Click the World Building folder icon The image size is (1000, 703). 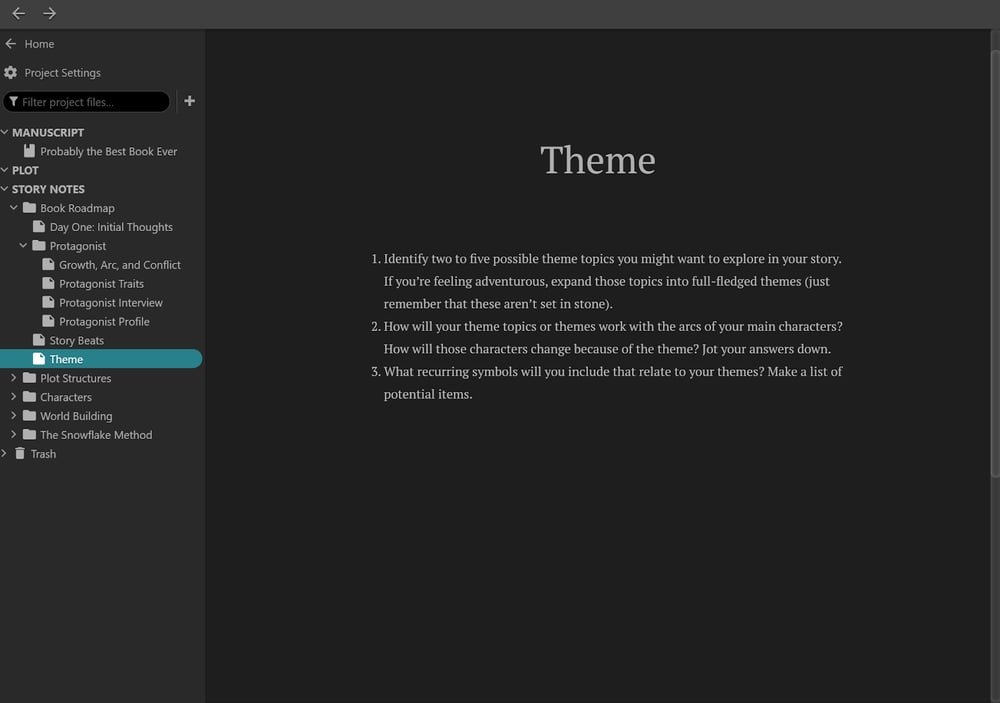[29, 415]
